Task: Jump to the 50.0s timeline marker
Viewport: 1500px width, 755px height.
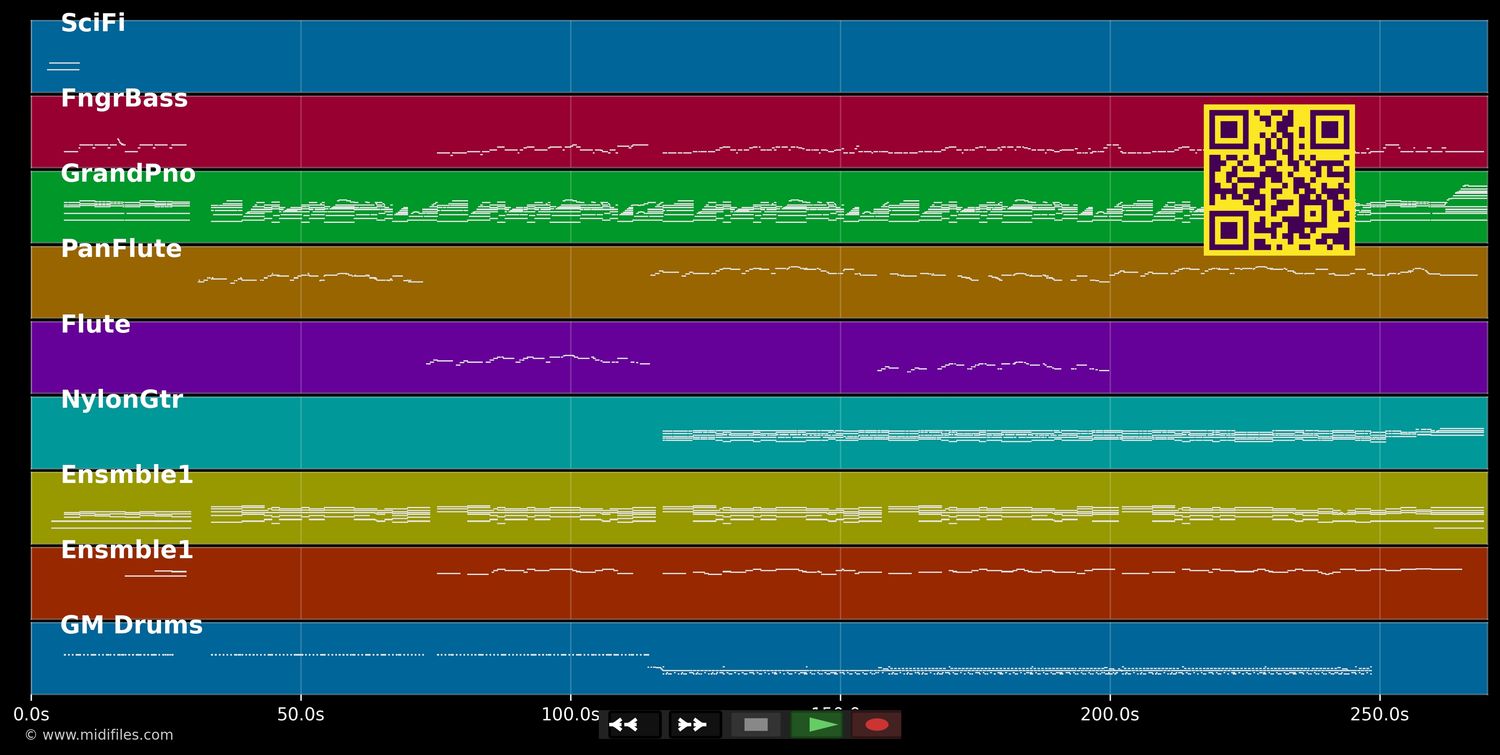Action: [300, 714]
